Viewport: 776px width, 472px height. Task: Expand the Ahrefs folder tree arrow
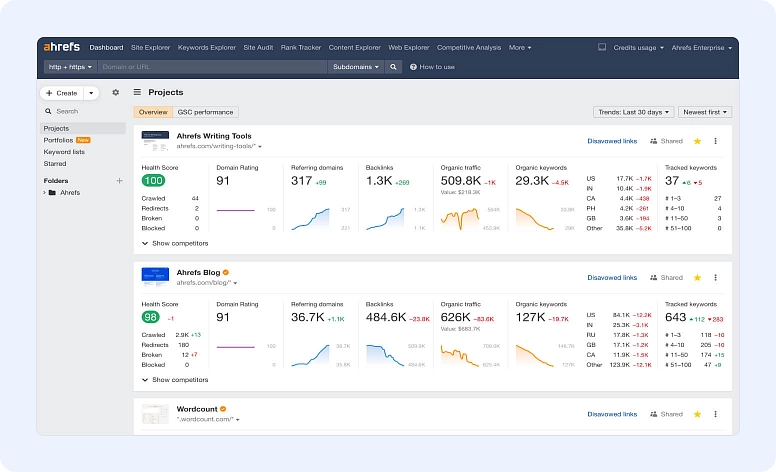tap(45, 192)
